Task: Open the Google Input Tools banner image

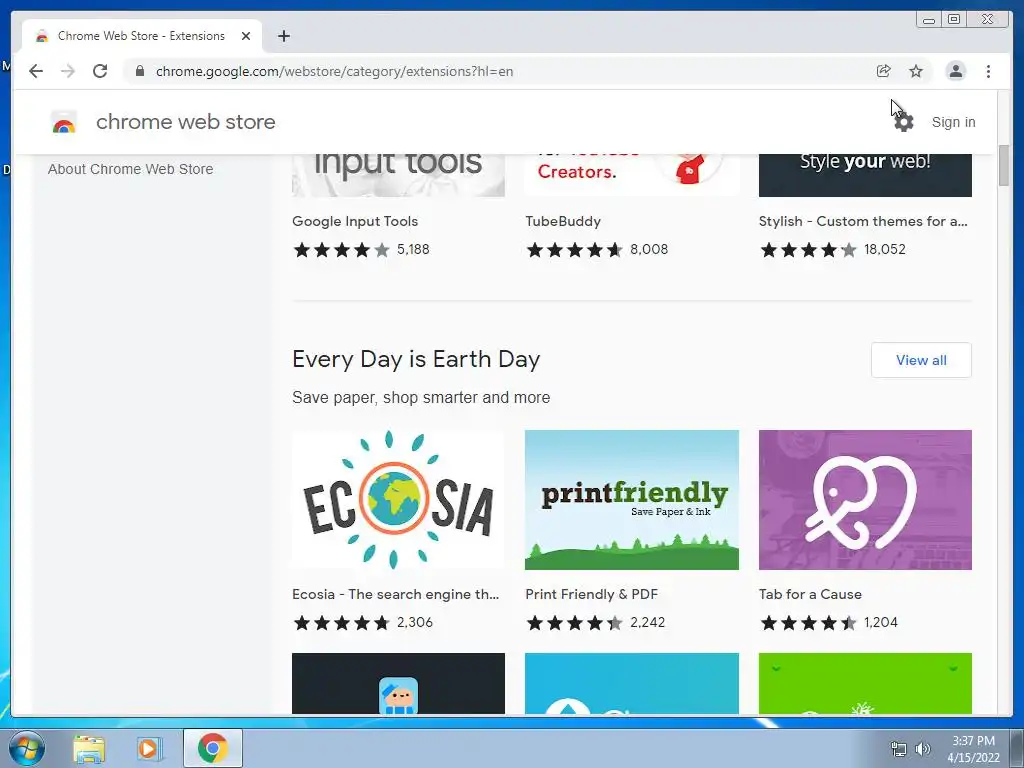Action: click(x=398, y=175)
